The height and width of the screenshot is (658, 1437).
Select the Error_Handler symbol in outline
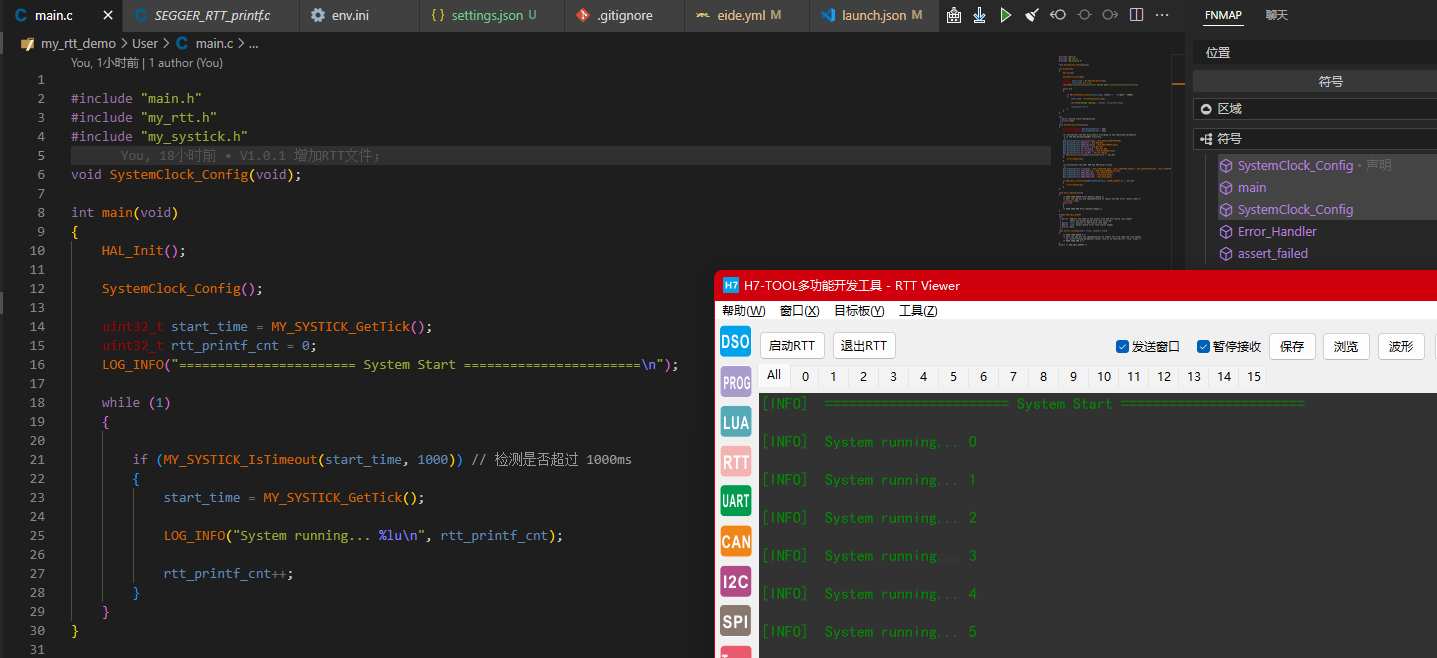[1276, 232]
